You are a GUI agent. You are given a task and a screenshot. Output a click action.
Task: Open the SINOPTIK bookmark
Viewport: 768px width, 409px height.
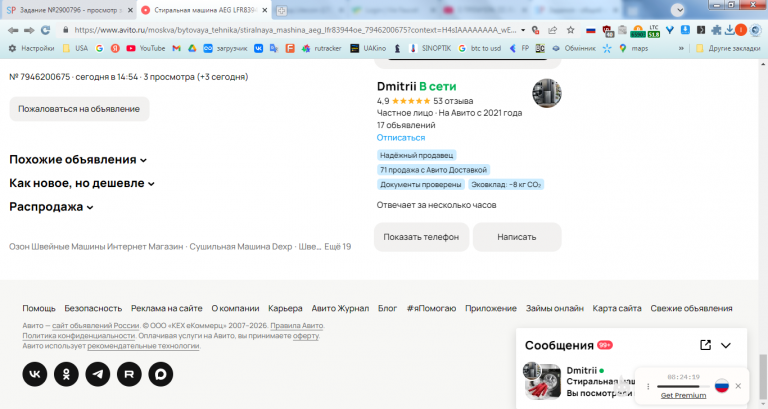click(430, 48)
